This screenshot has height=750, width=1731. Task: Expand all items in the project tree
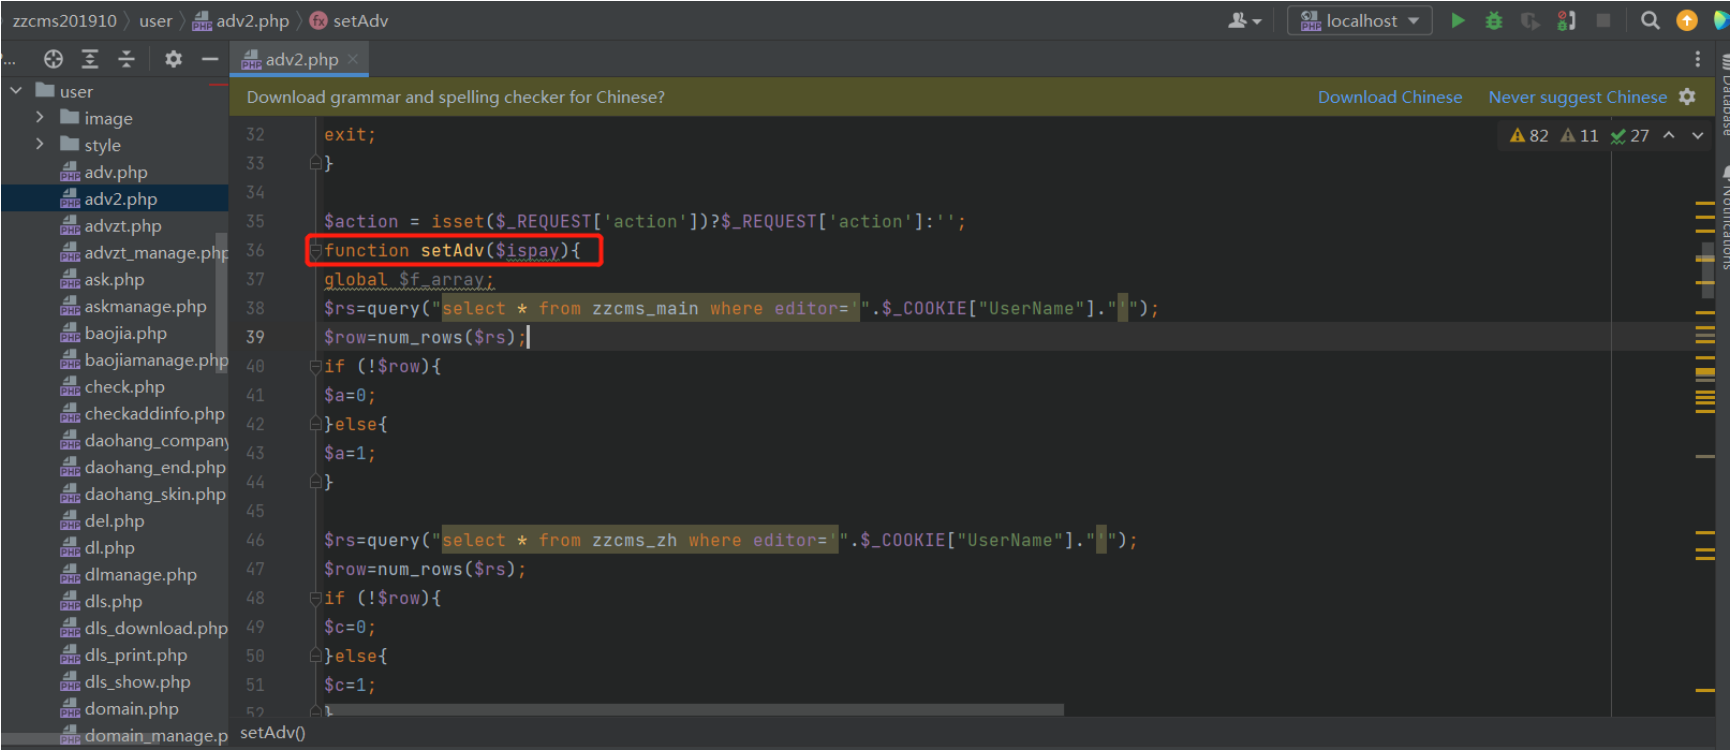90,59
